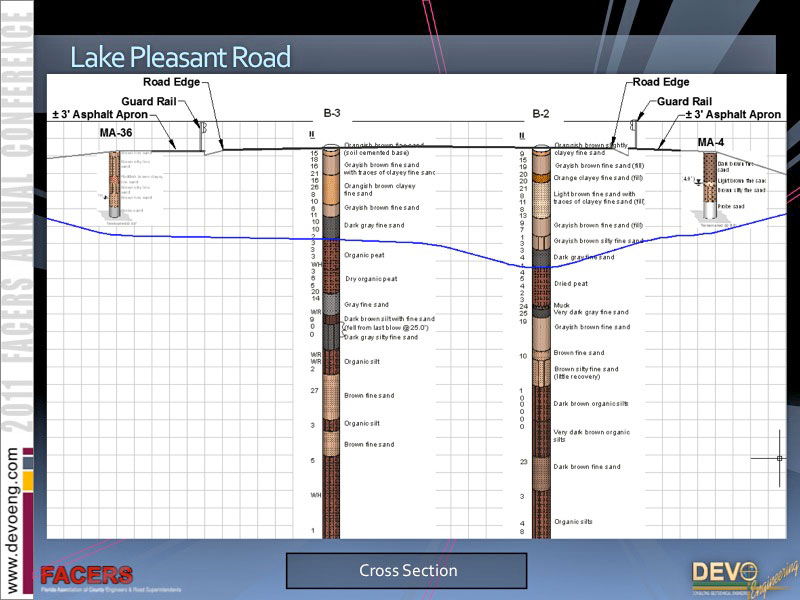This screenshot has width=800, height=600.
Task: Select the MA-4 label text
Action: tap(711, 143)
